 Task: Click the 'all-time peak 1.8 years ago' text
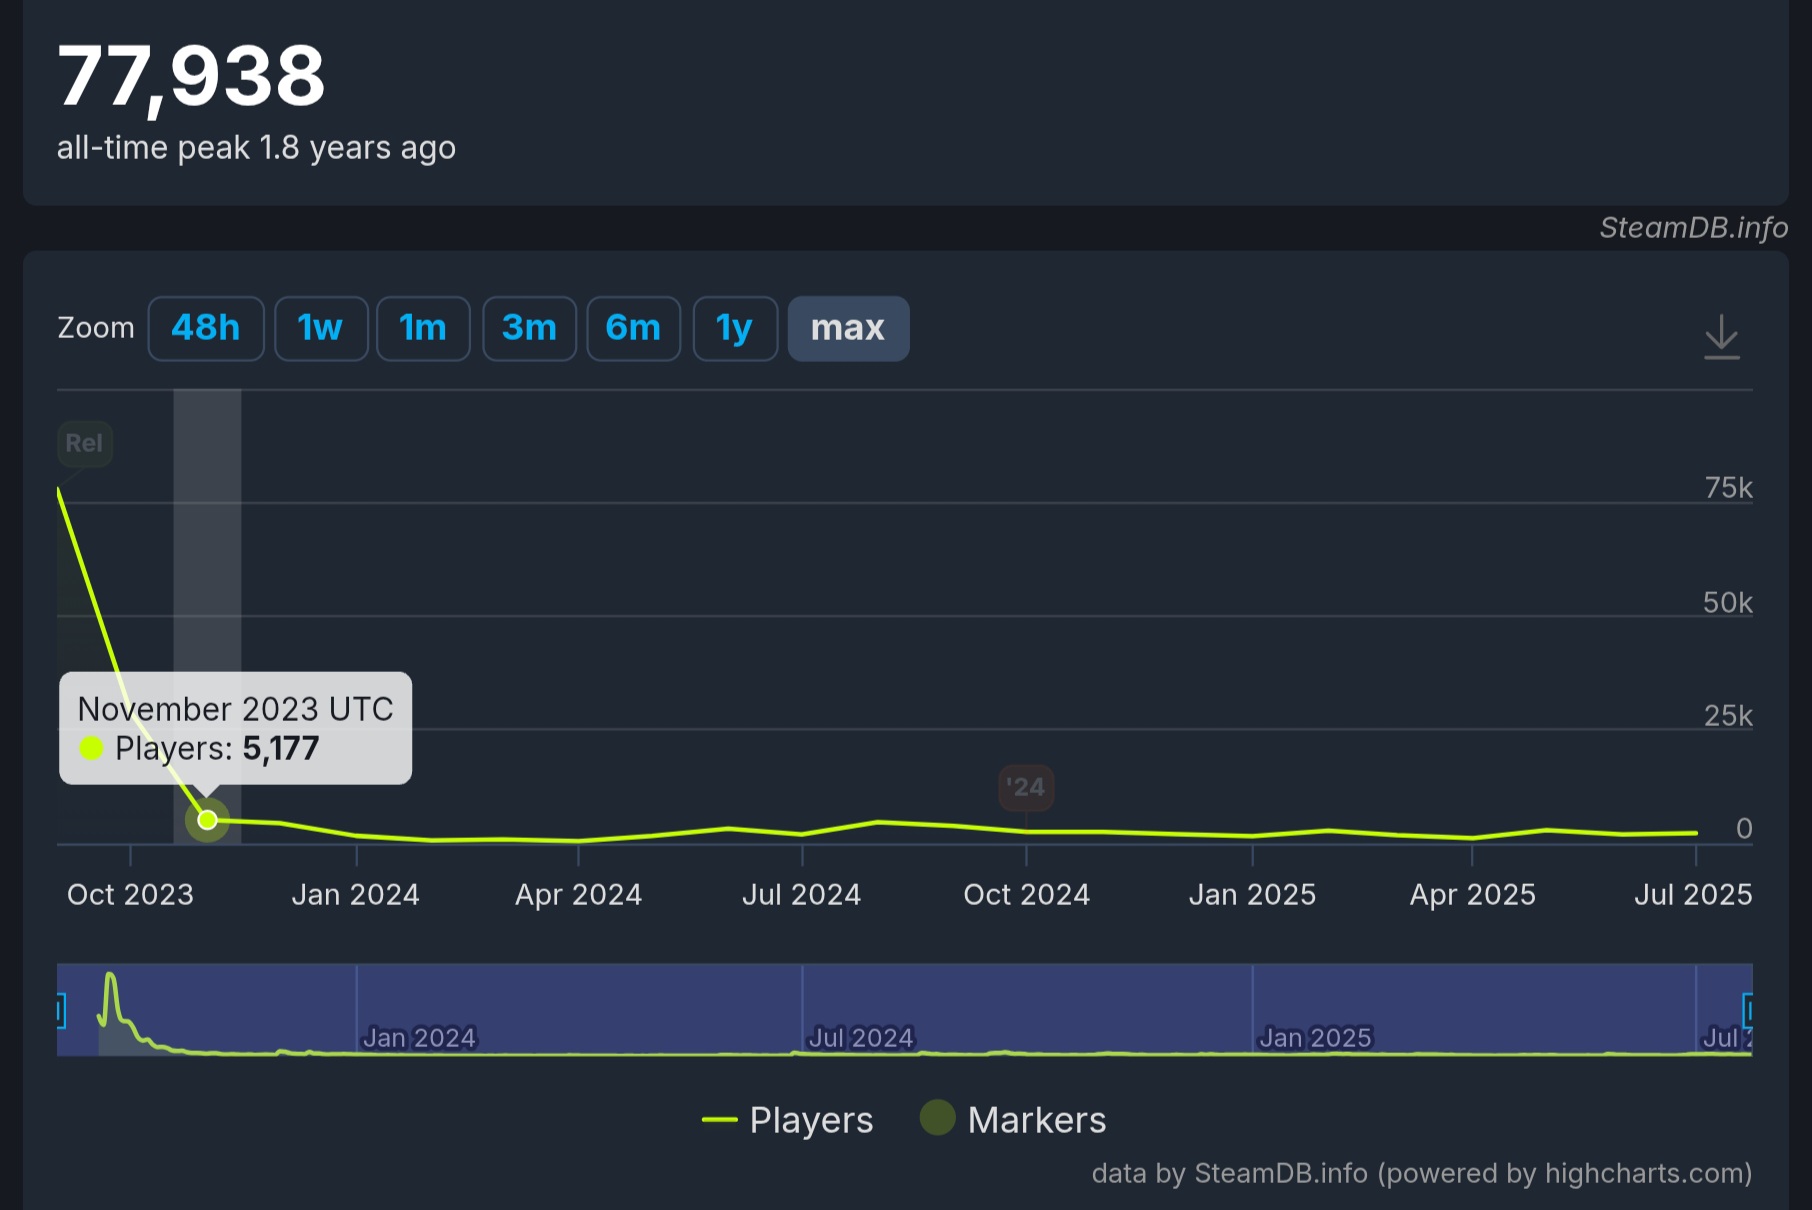click(x=256, y=148)
